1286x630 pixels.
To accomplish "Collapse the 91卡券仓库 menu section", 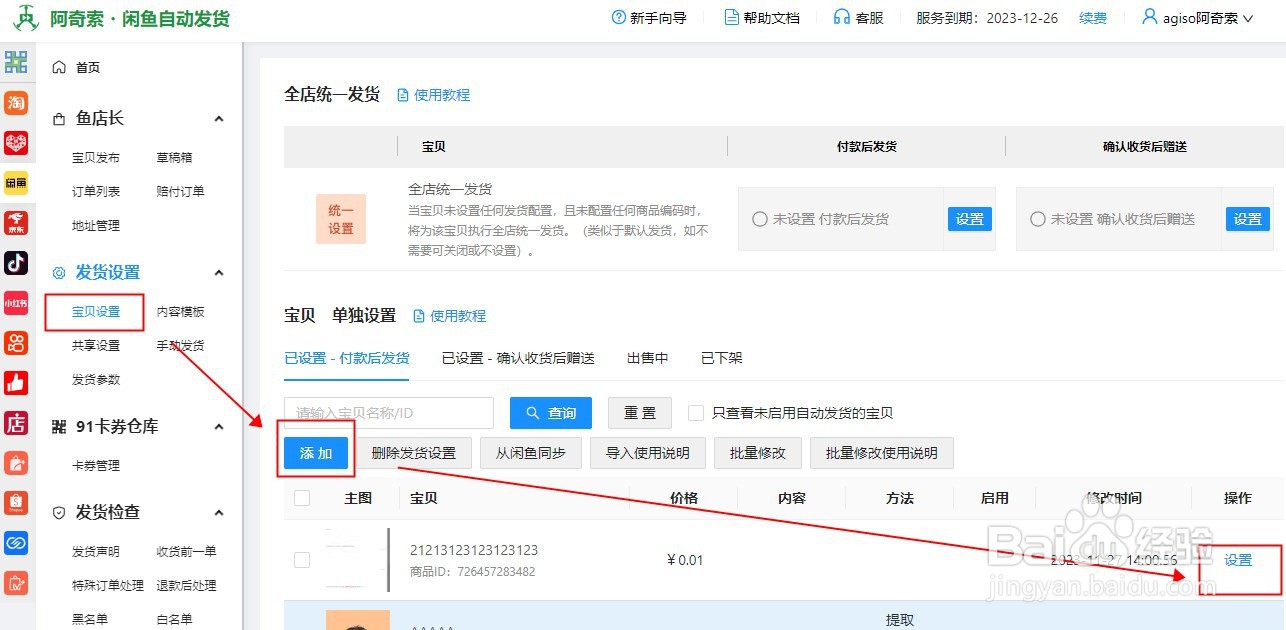I will point(219,427).
